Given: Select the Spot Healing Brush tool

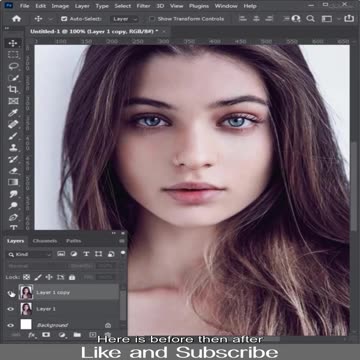Looking at the screenshot, I should pos(13,124).
